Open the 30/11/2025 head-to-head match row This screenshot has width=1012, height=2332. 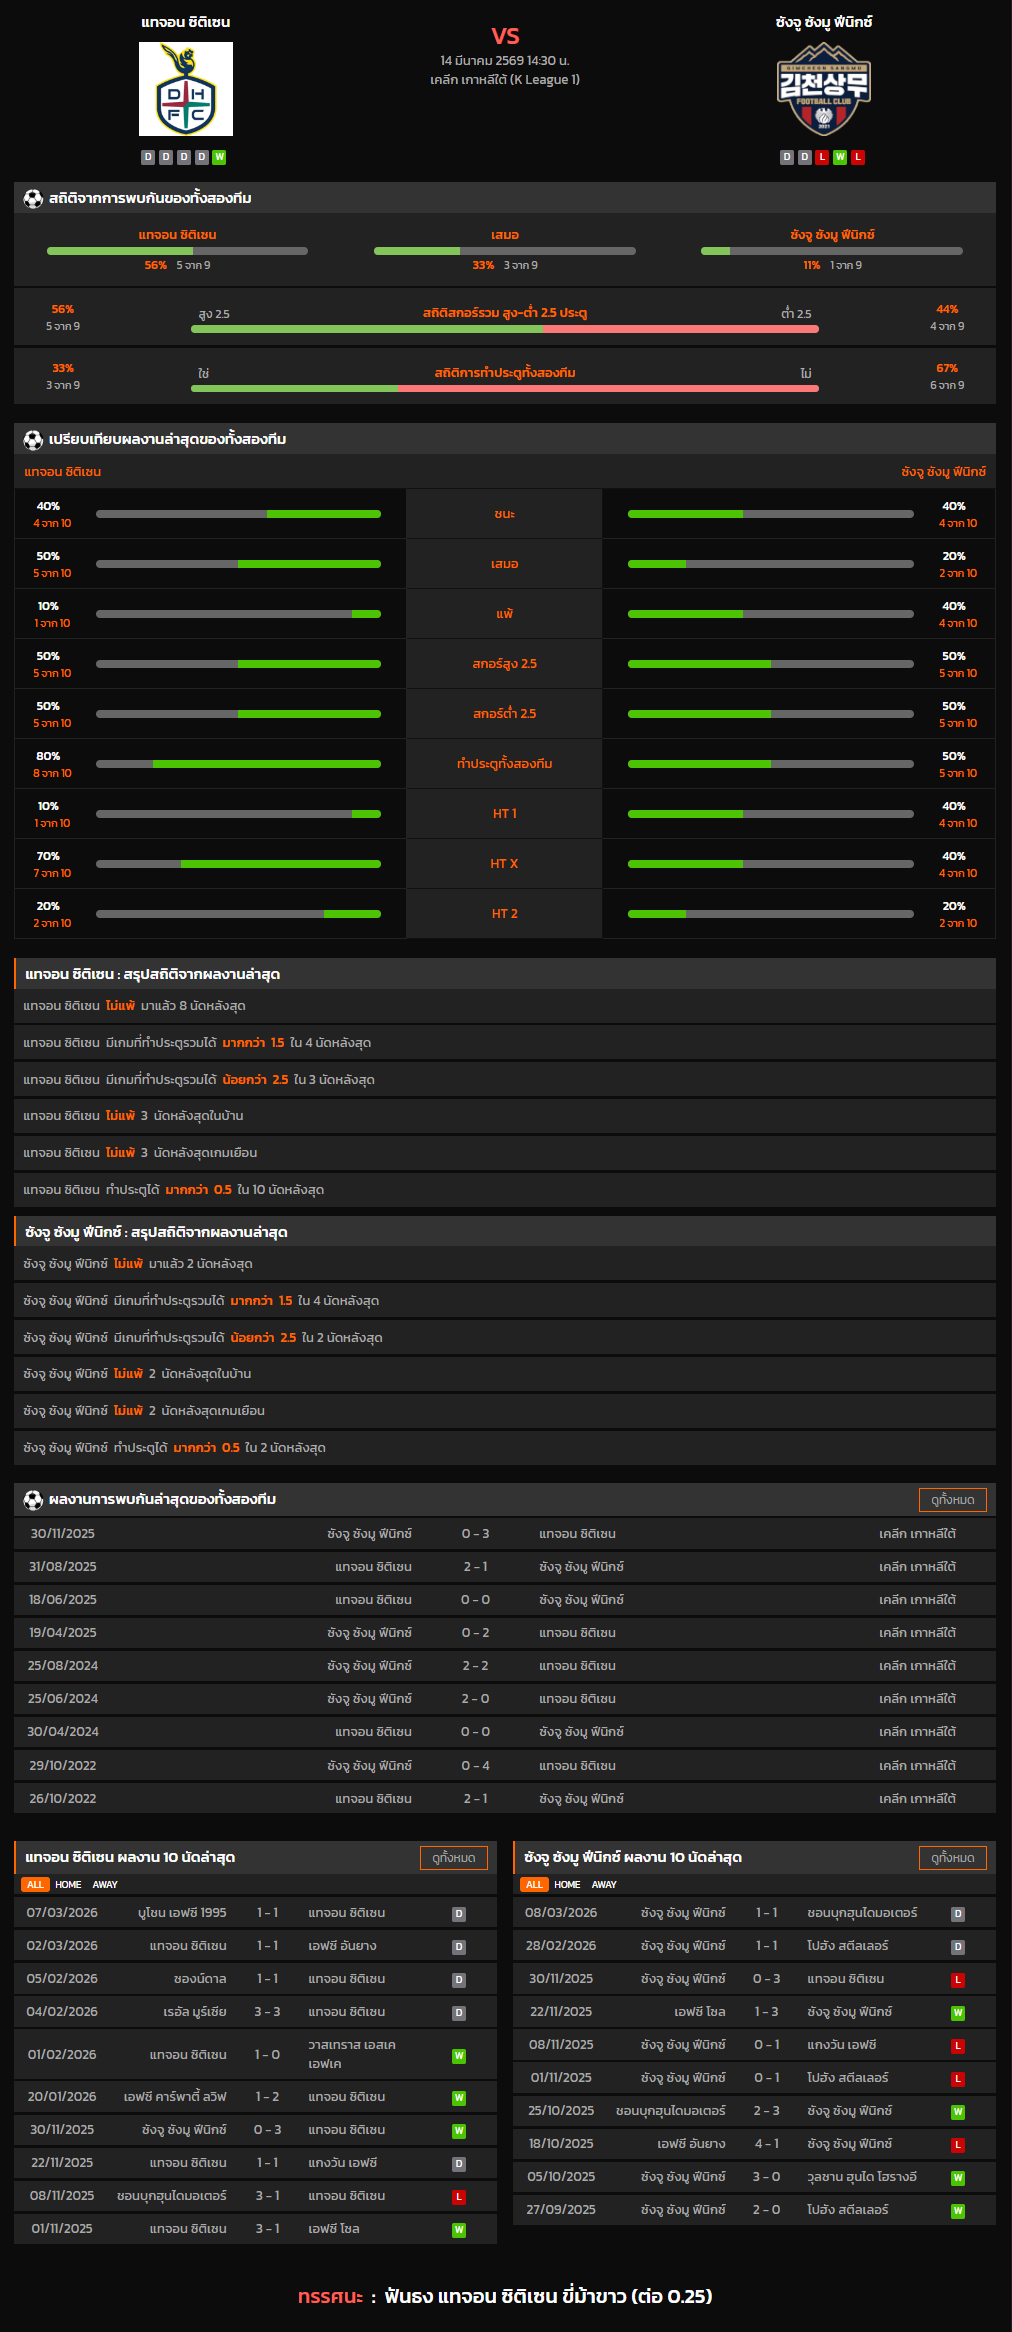(505, 1533)
